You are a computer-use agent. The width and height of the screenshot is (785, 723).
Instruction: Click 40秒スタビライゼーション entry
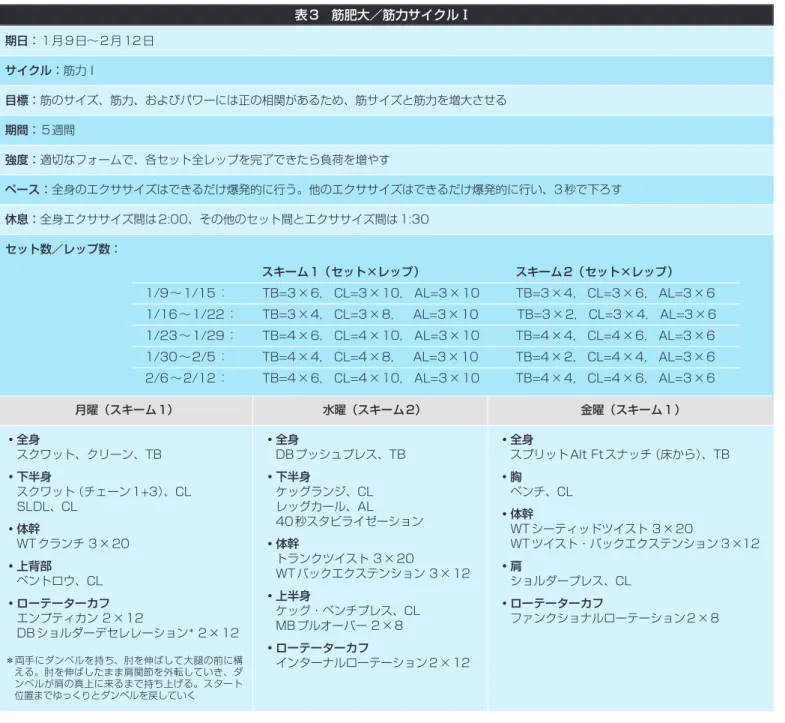pos(349,522)
